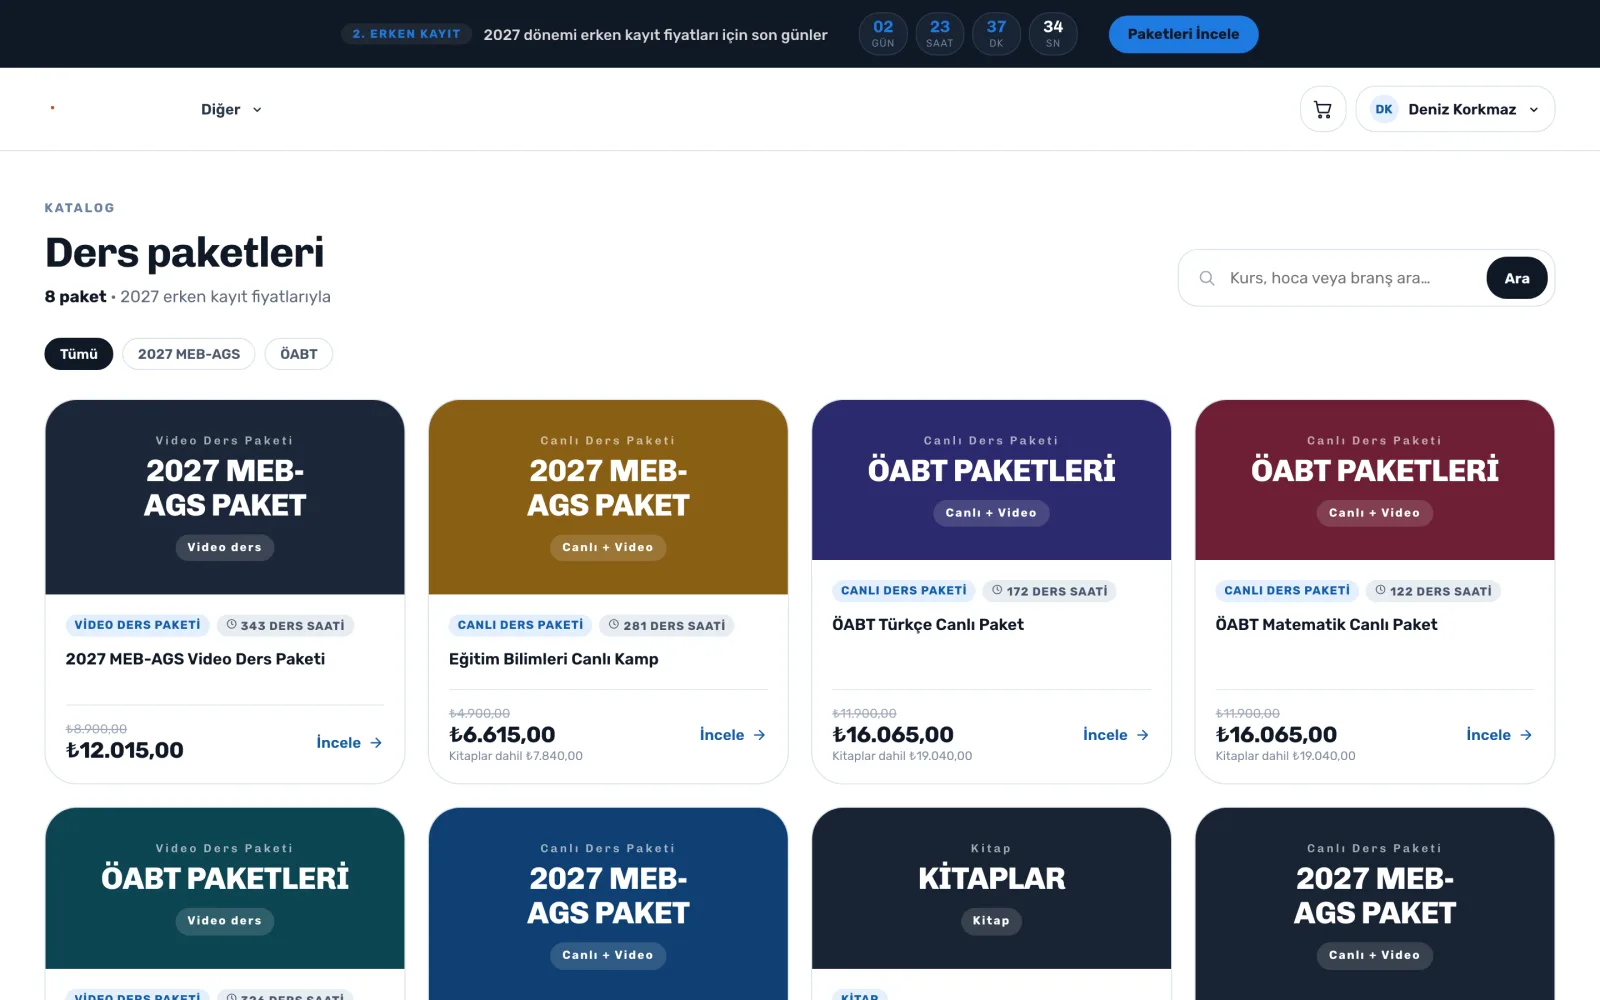Click the 37 DK countdown circle
This screenshot has width=1600, height=1000.
click(x=996, y=34)
